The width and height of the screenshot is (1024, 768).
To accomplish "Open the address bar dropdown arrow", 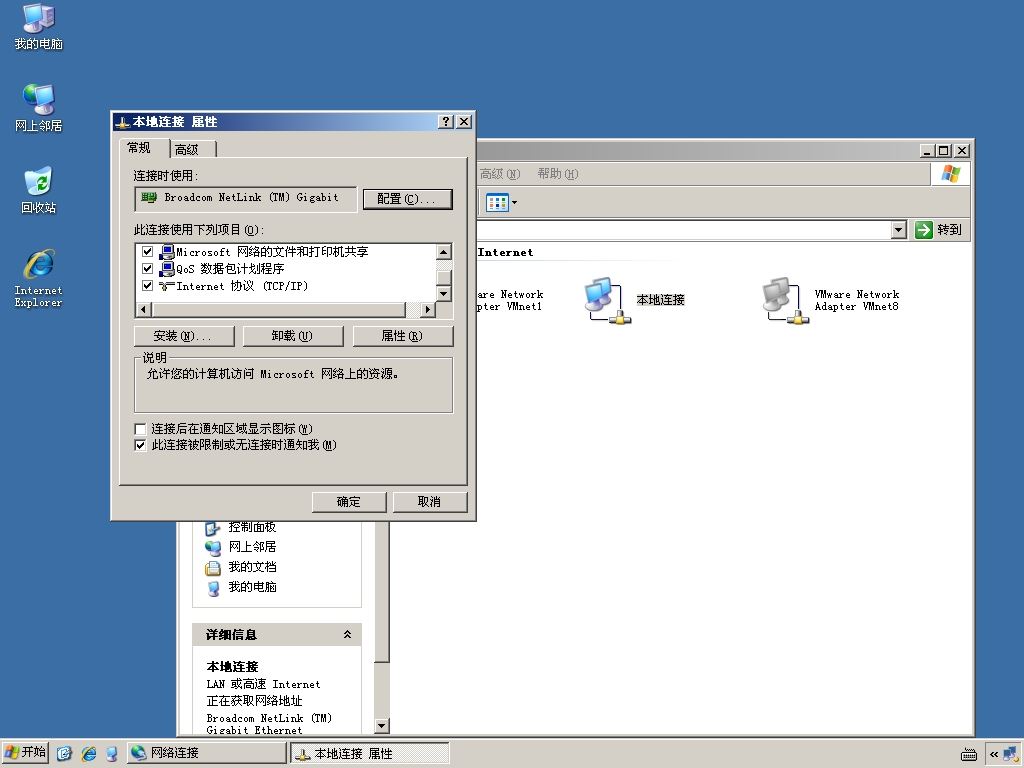I will tap(899, 230).
